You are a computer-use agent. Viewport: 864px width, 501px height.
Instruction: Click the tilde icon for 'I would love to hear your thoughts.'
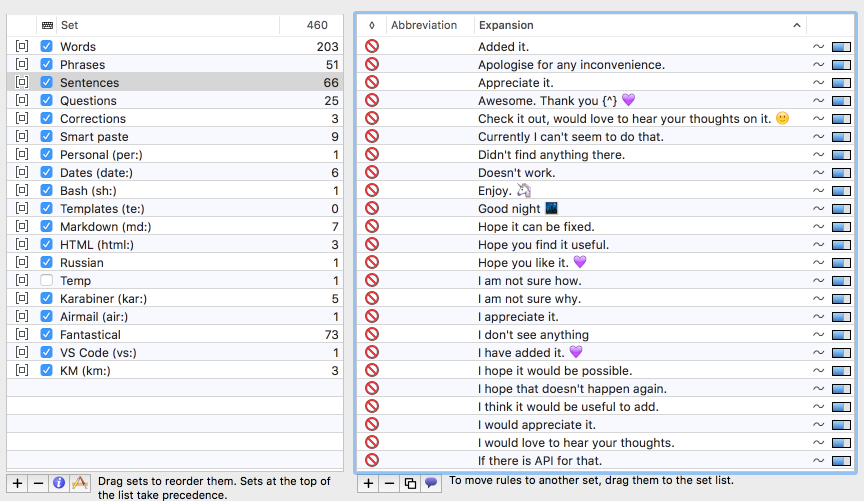point(818,443)
